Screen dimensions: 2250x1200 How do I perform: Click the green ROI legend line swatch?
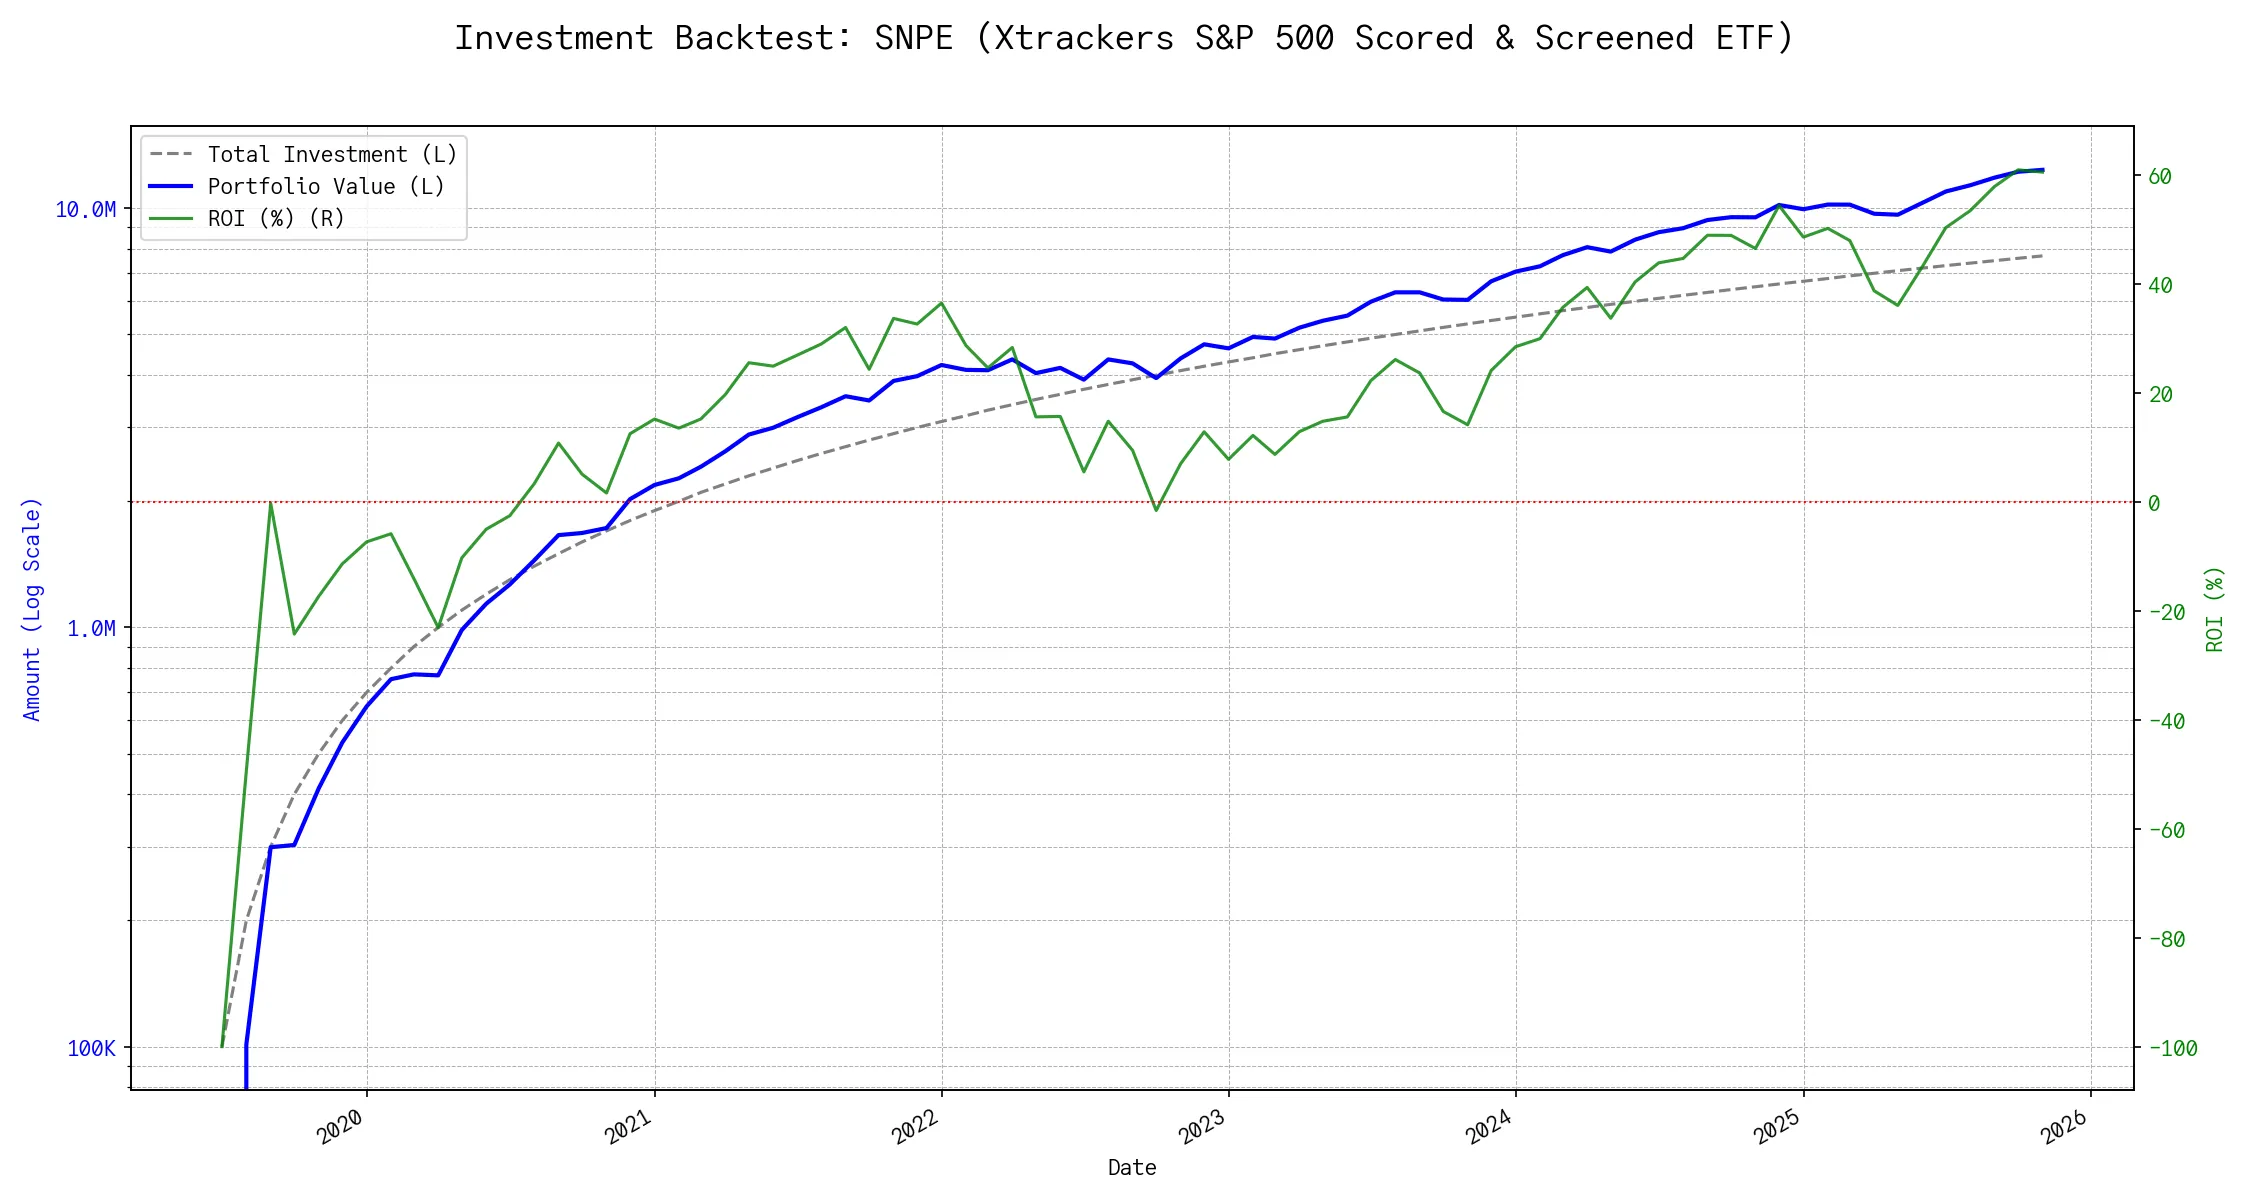click(170, 219)
